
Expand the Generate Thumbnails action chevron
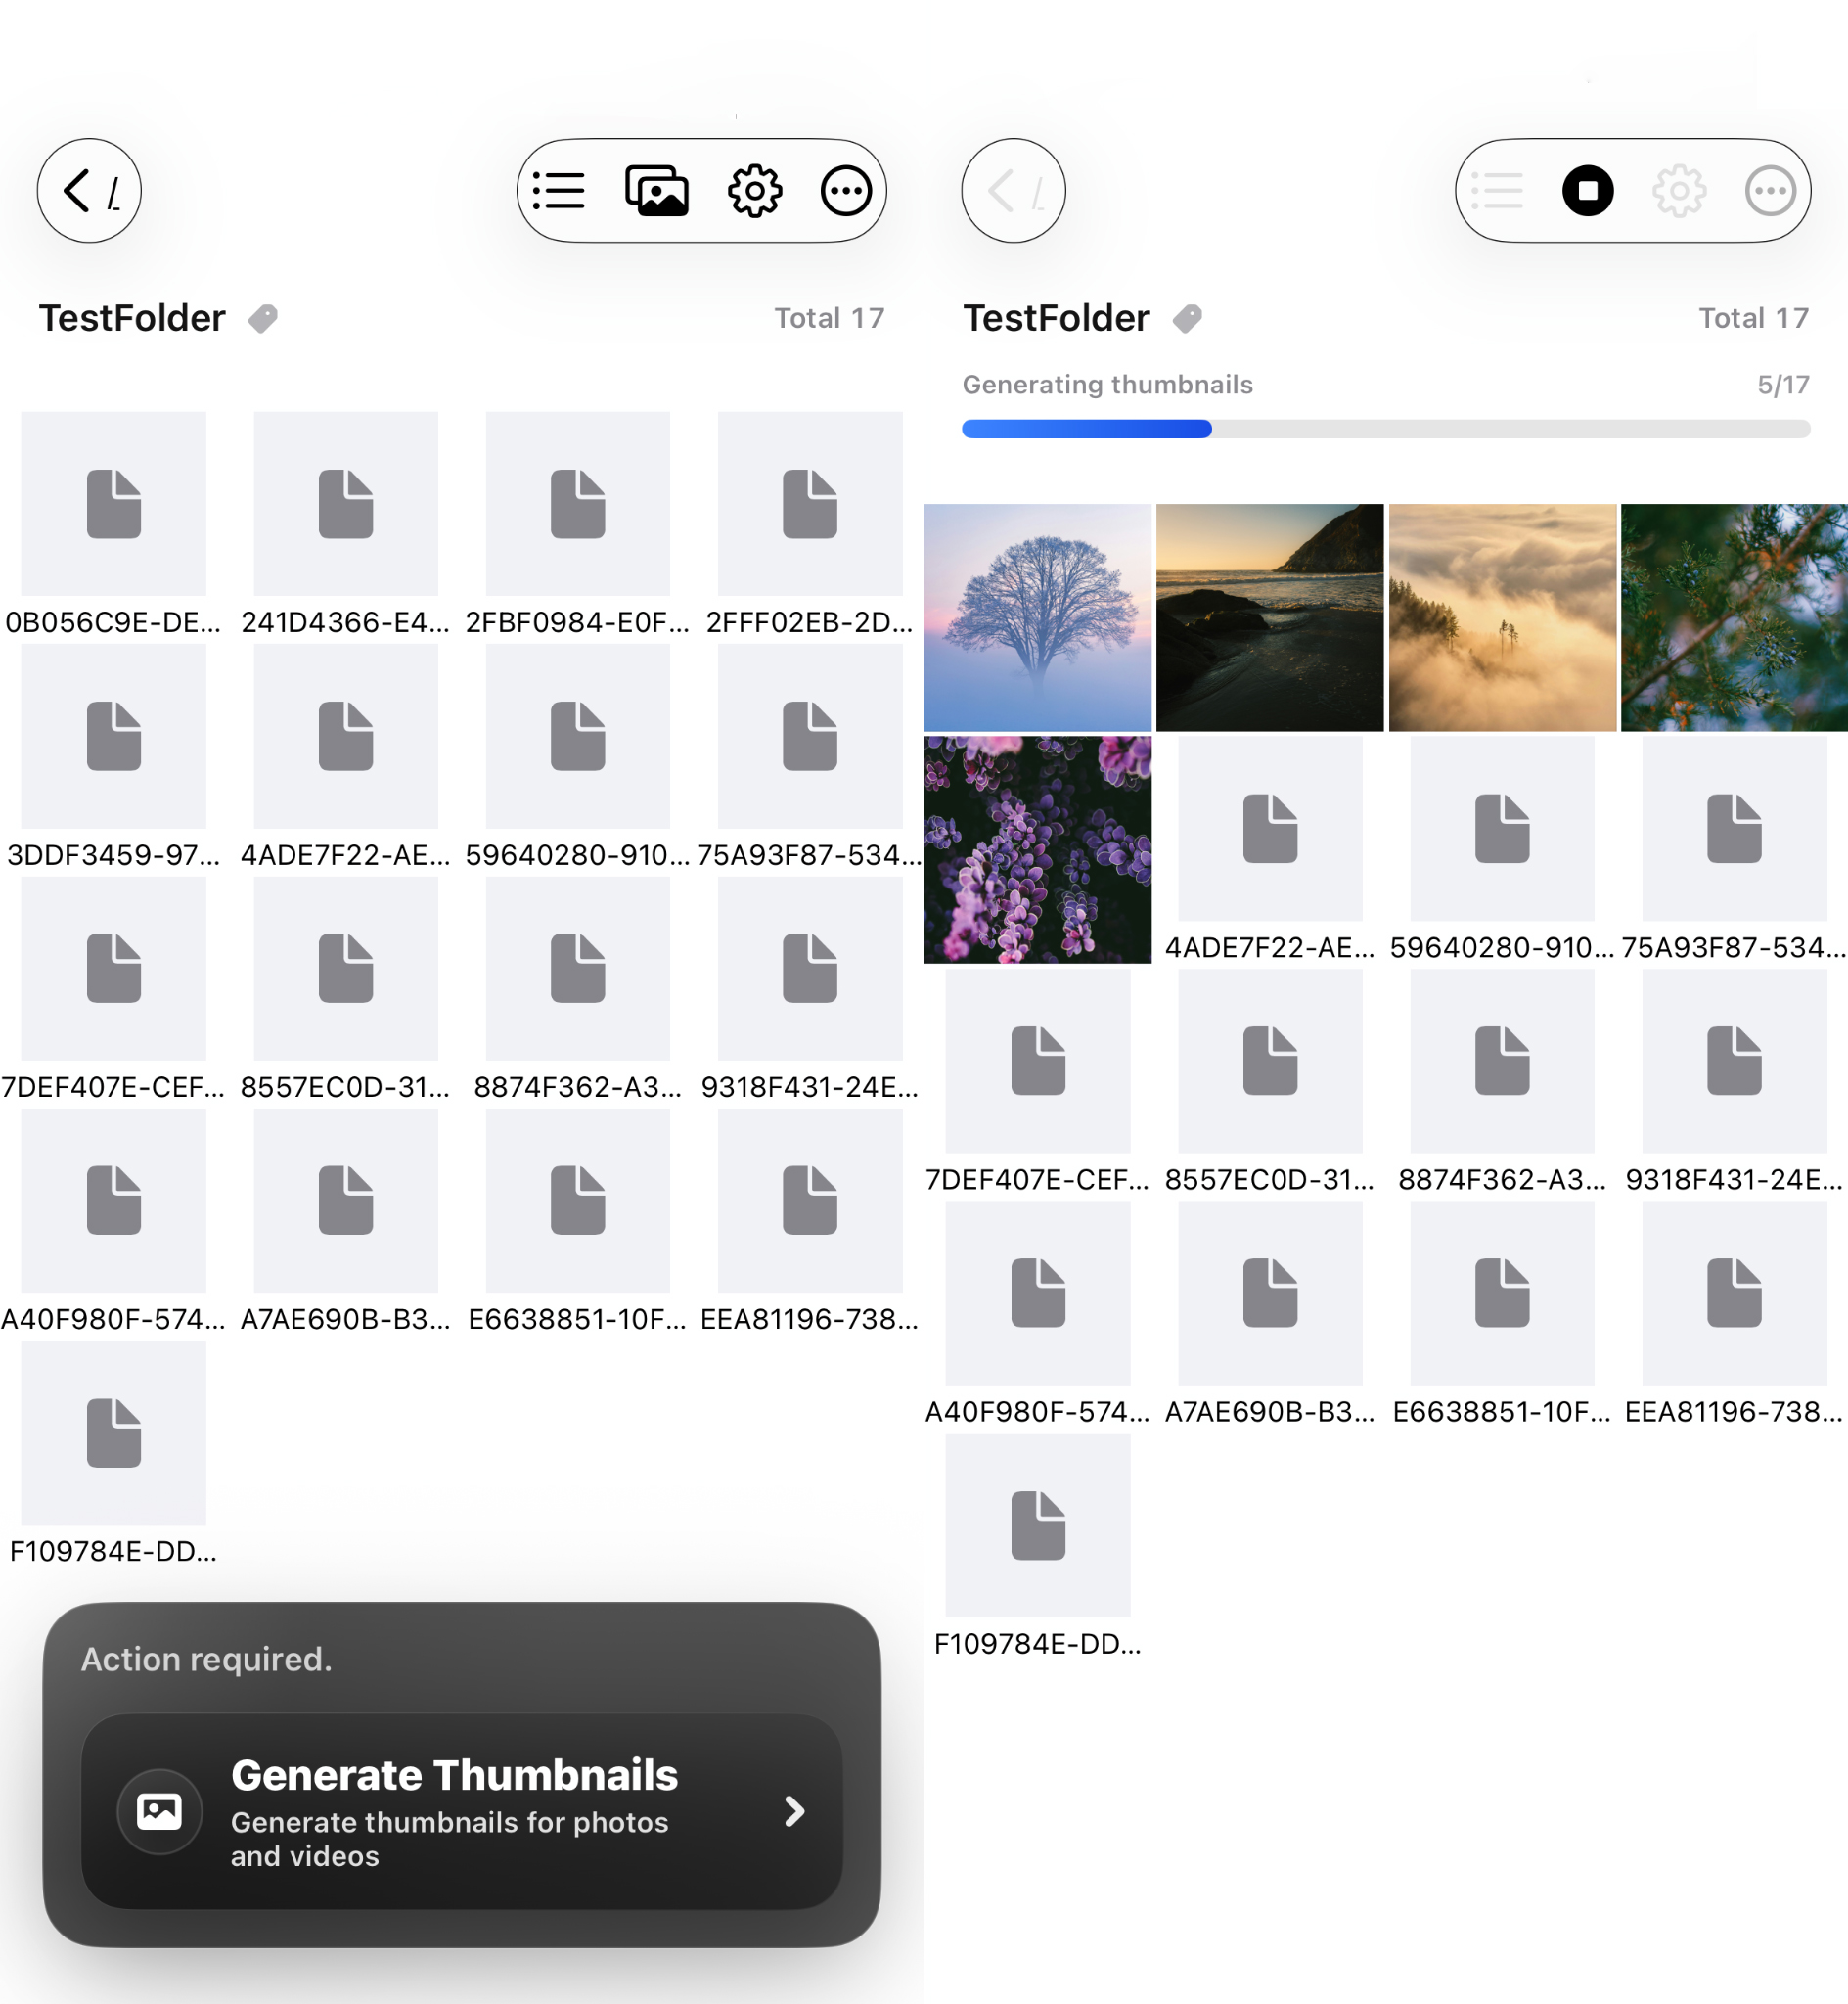(795, 1811)
